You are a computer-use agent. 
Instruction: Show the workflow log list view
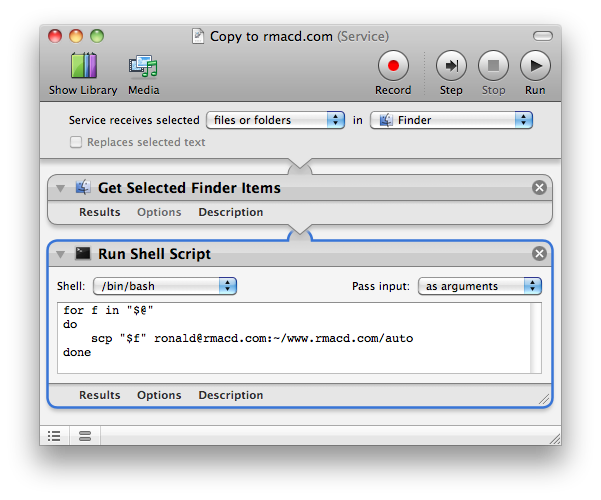click(54, 435)
